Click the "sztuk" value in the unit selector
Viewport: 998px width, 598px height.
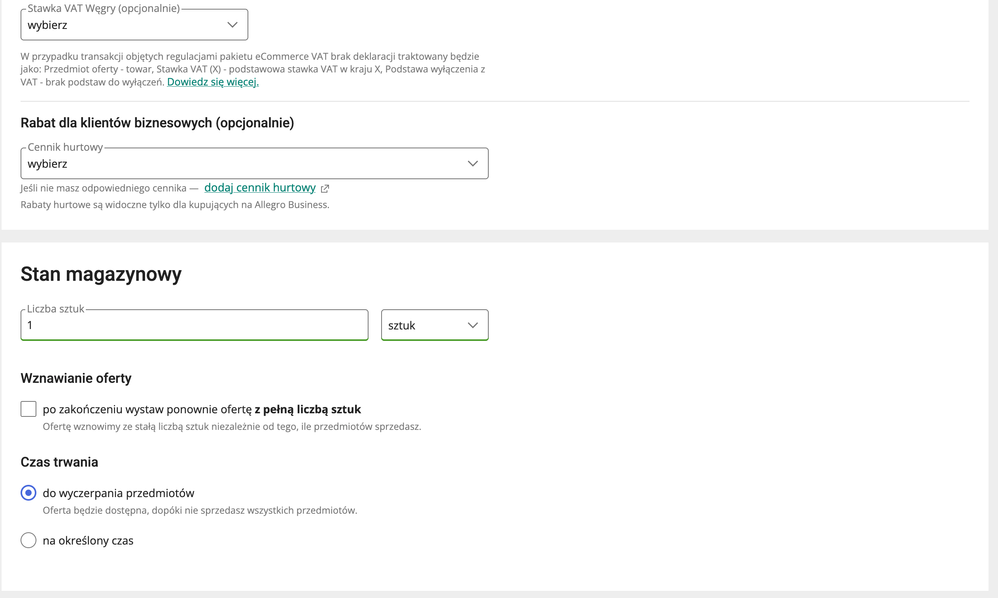pyautogui.click(x=402, y=326)
